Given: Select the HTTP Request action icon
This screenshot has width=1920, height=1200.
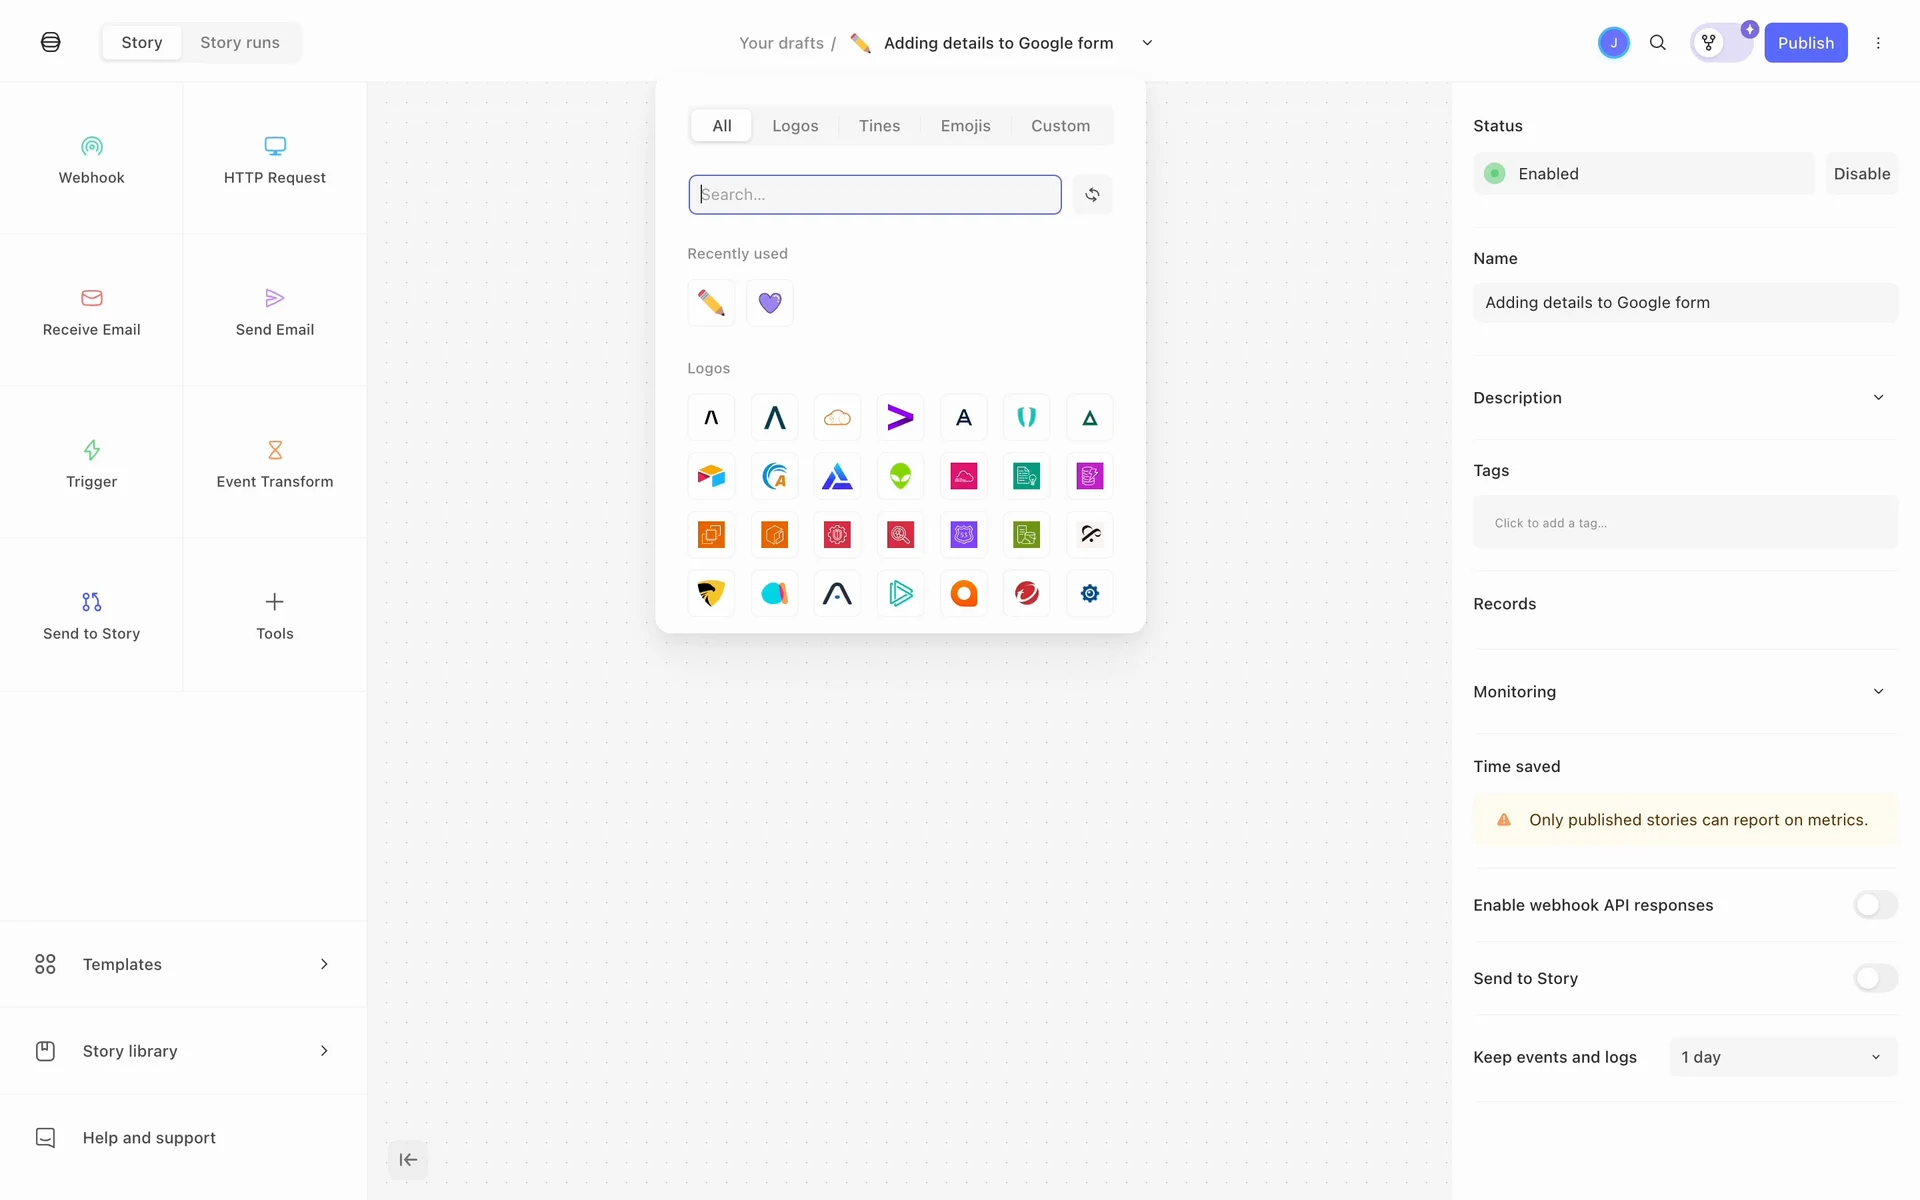Looking at the screenshot, I should [x=274, y=147].
